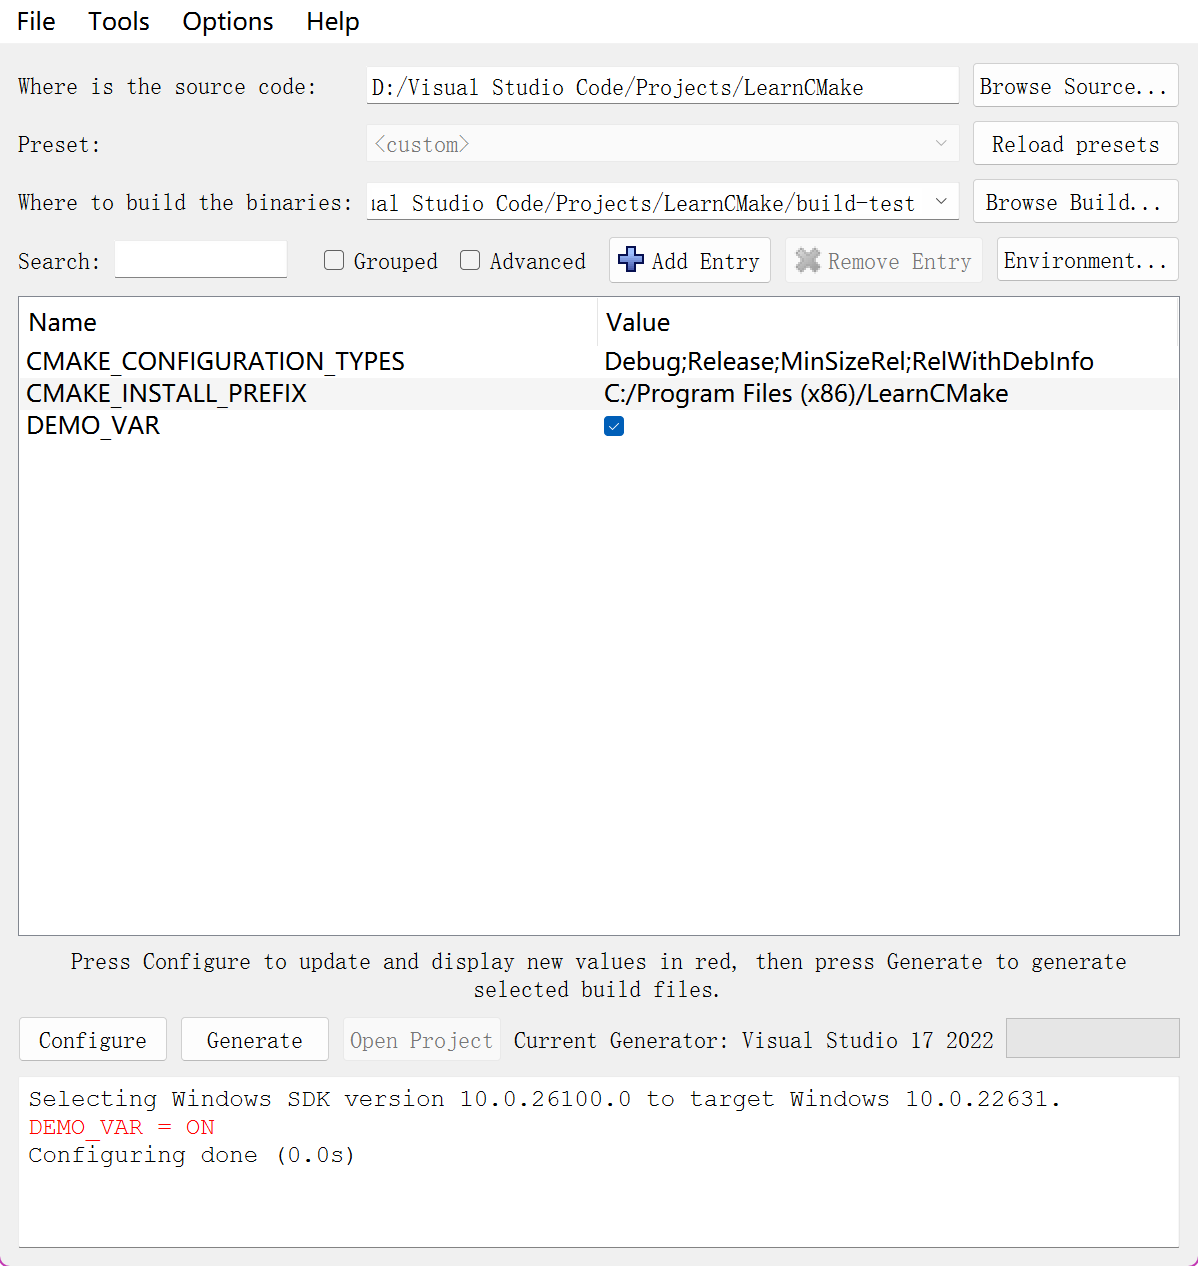Click the Name column header
Viewport: 1198px width, 1266px height.
(63, 322)
